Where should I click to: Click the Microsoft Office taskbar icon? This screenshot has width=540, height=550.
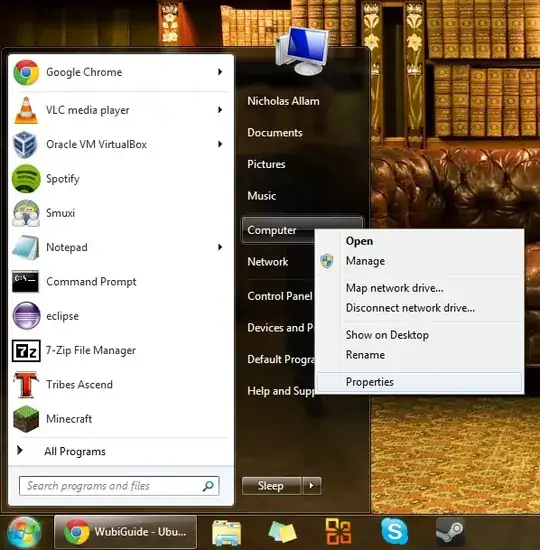(338, 532)
